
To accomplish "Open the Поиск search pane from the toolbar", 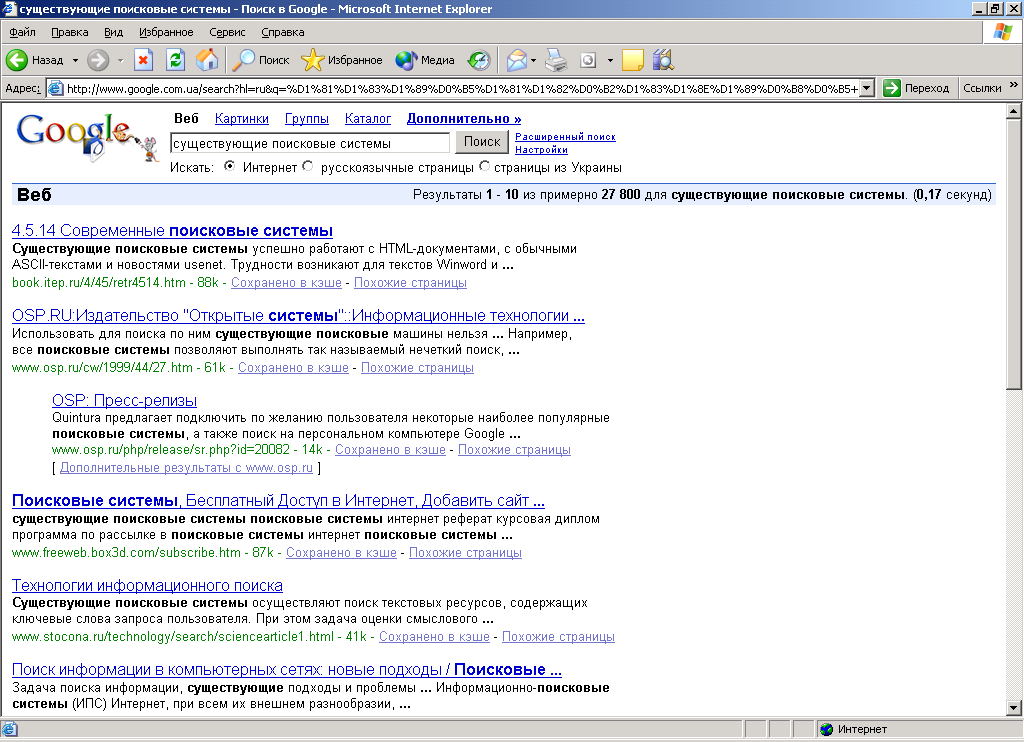I will (261, 60).
